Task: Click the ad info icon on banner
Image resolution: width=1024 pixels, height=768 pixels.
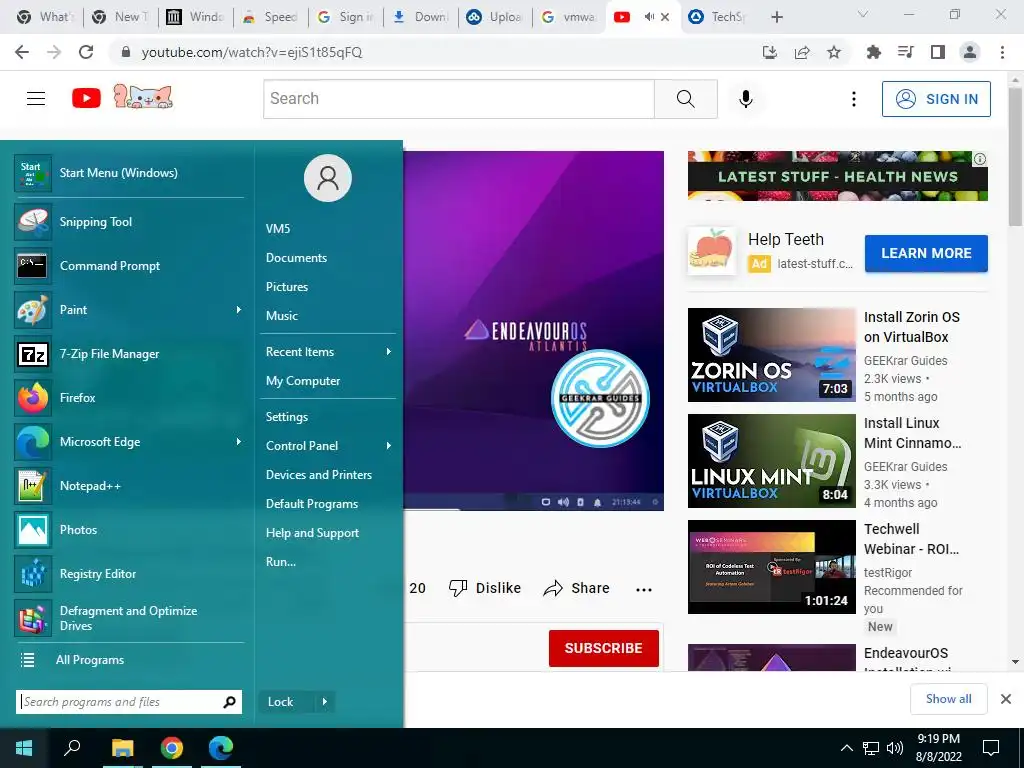Action: [x=980, y=159]
